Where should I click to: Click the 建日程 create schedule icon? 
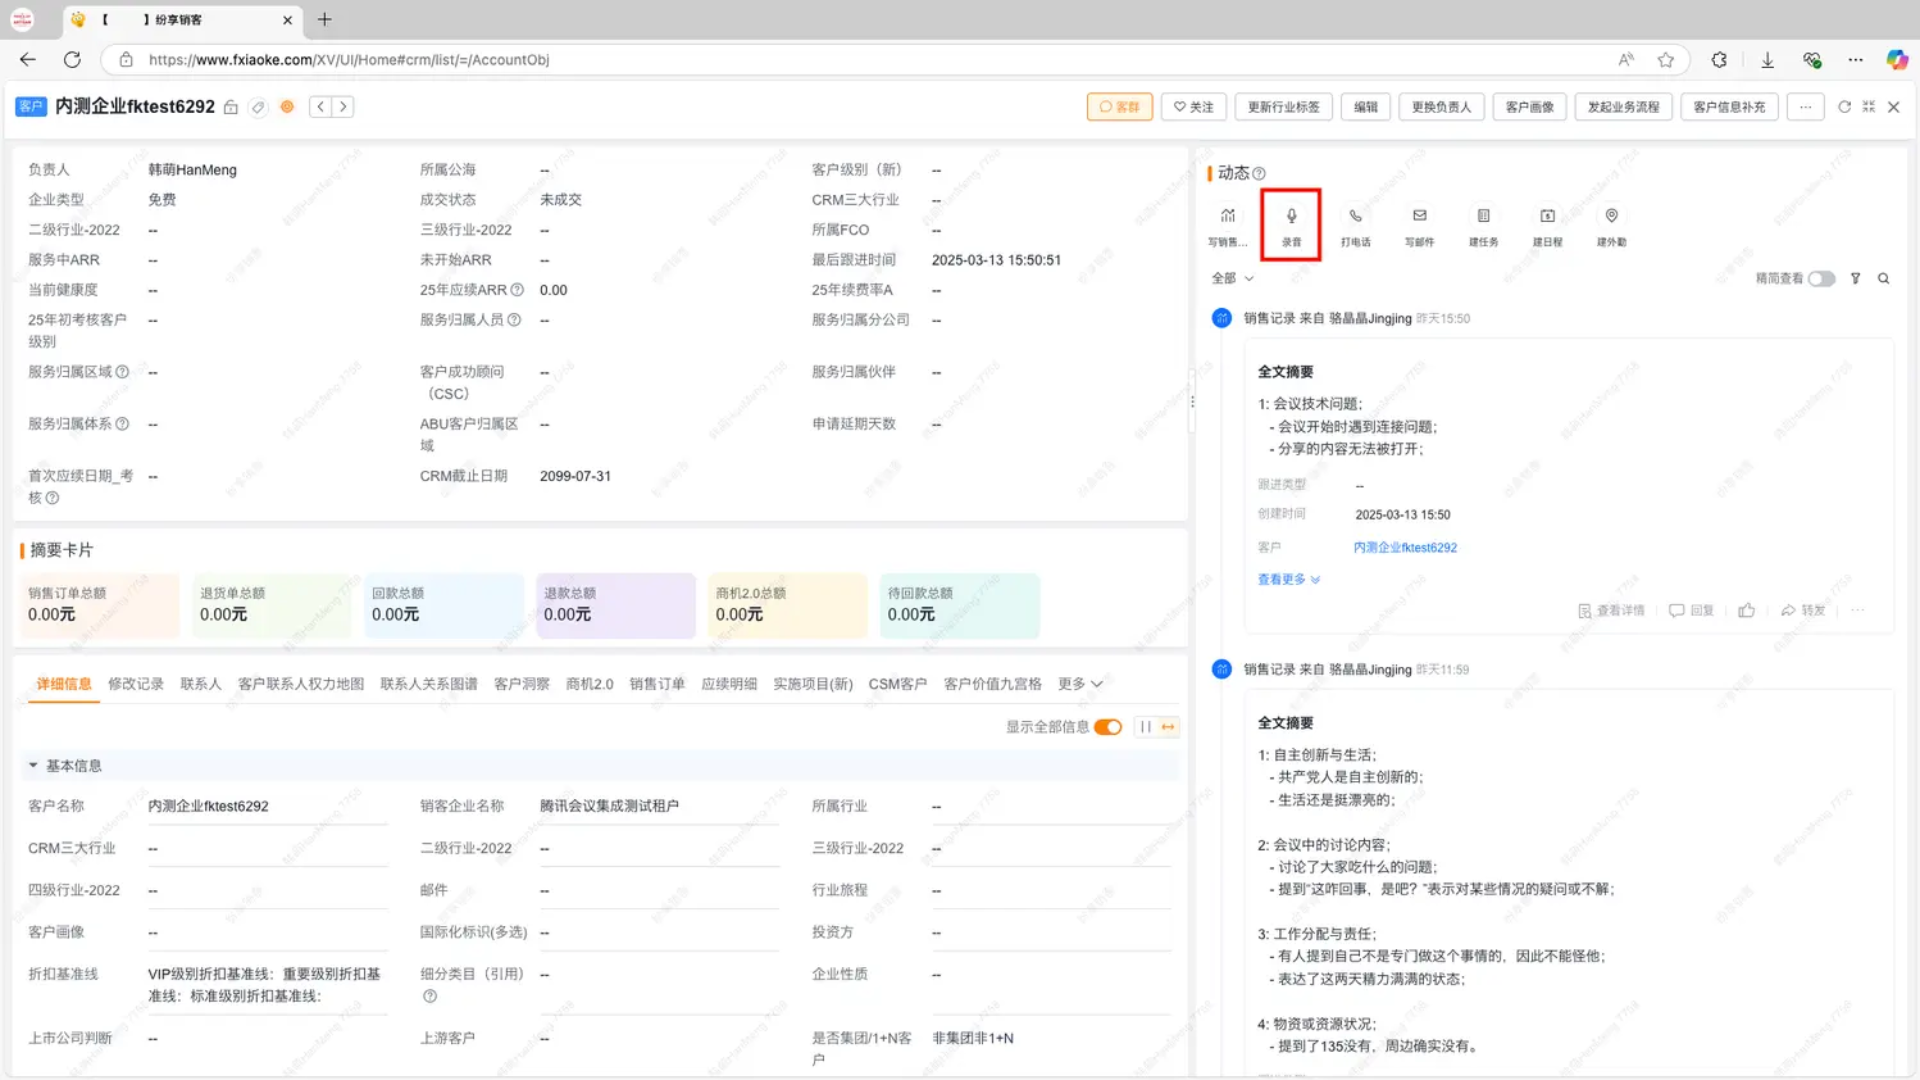click(x=1547, y=216)
